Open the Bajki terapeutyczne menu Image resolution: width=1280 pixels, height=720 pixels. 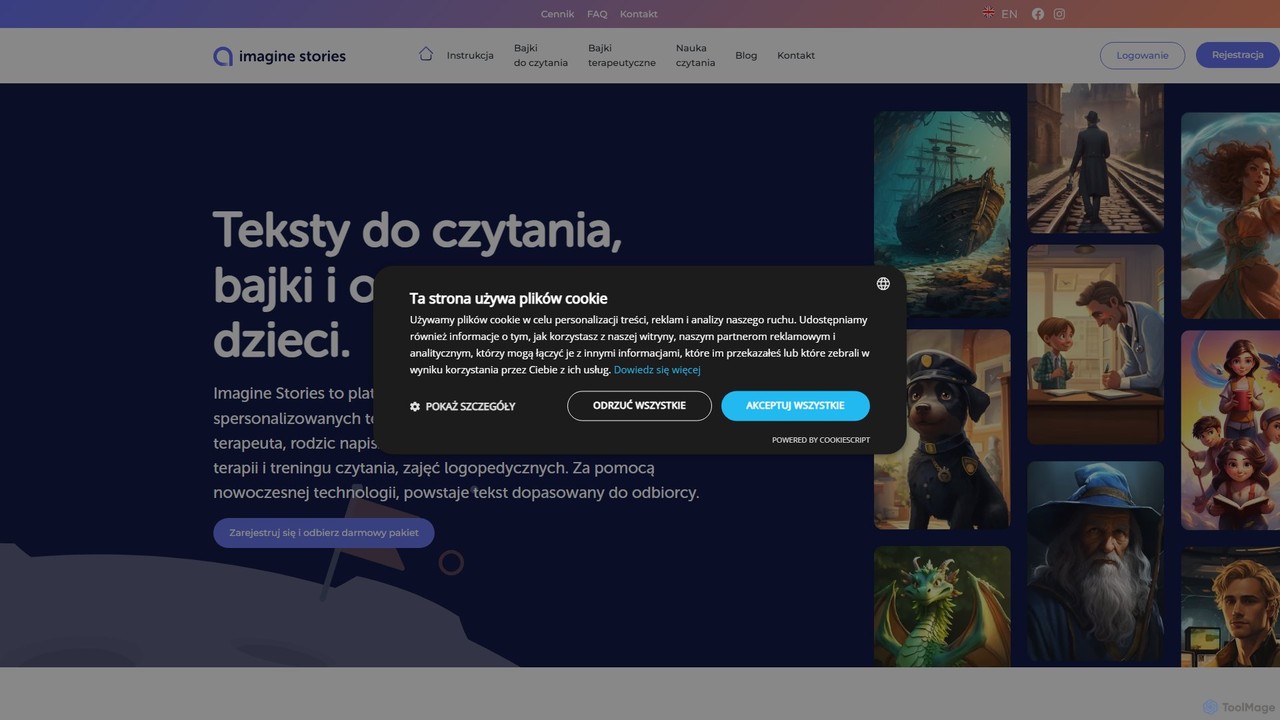point(622,55)
